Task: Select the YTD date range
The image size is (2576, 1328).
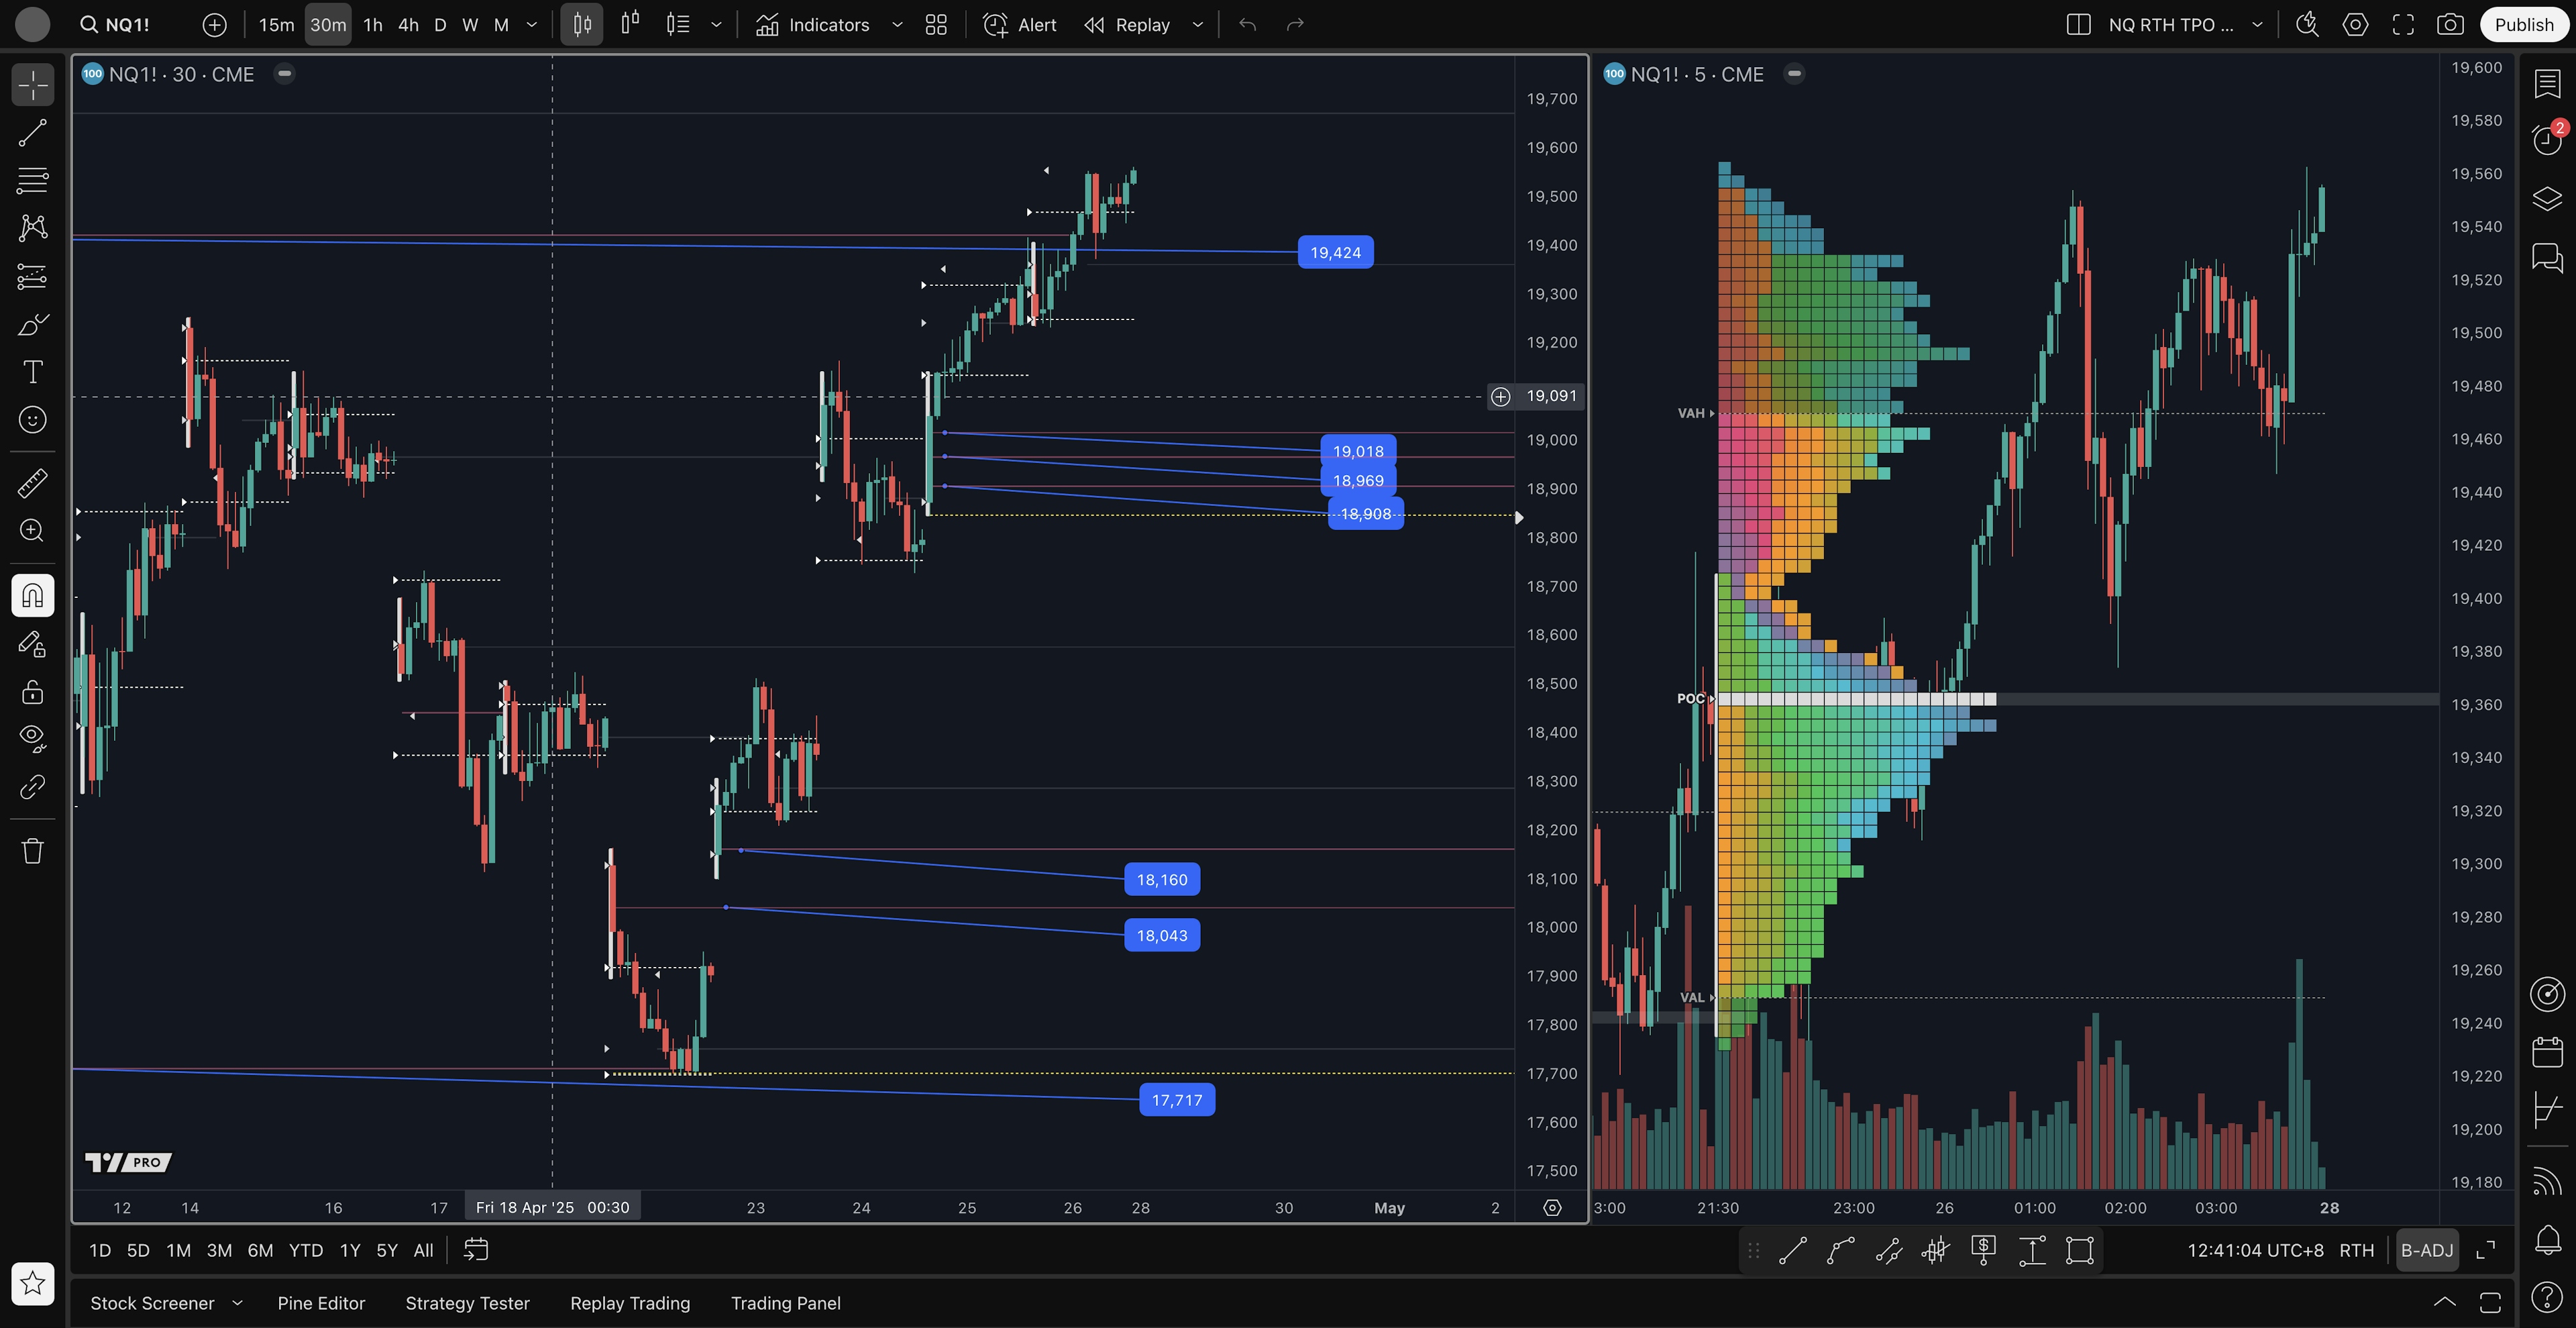Action: coord(305,1250)
